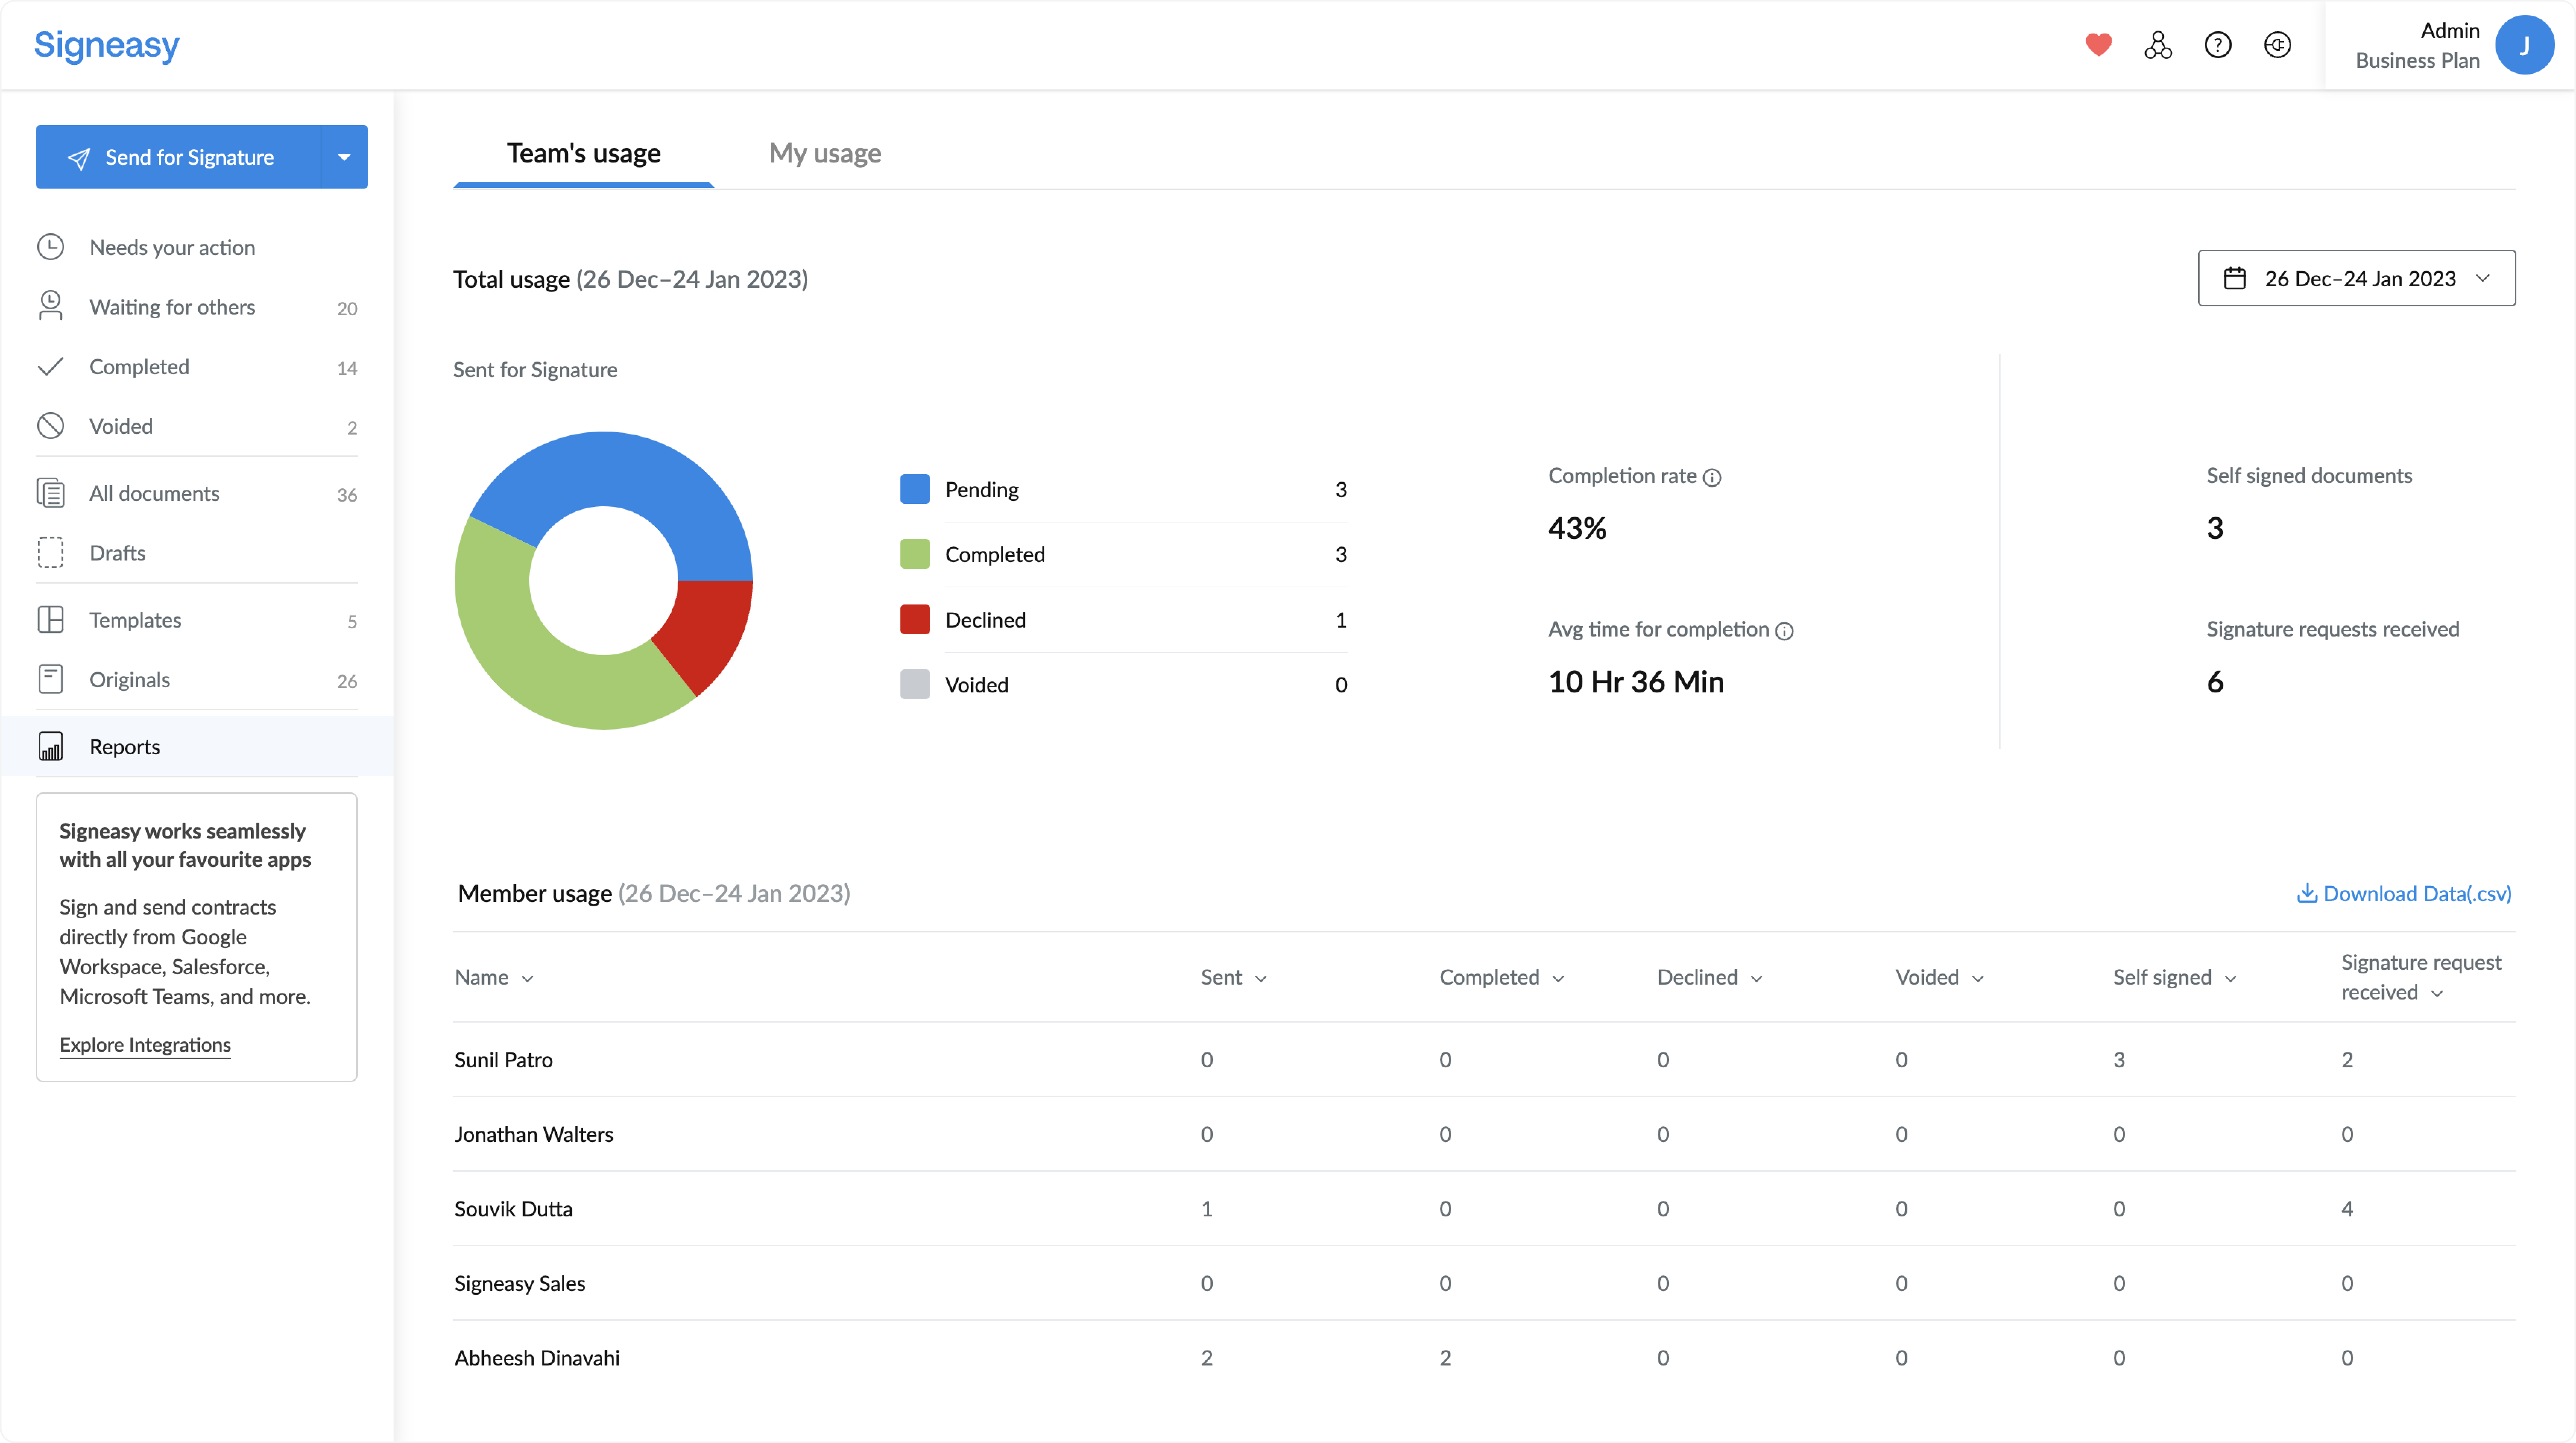
Task: Click the blue Pending legend swatch
Action: [915, 489]
